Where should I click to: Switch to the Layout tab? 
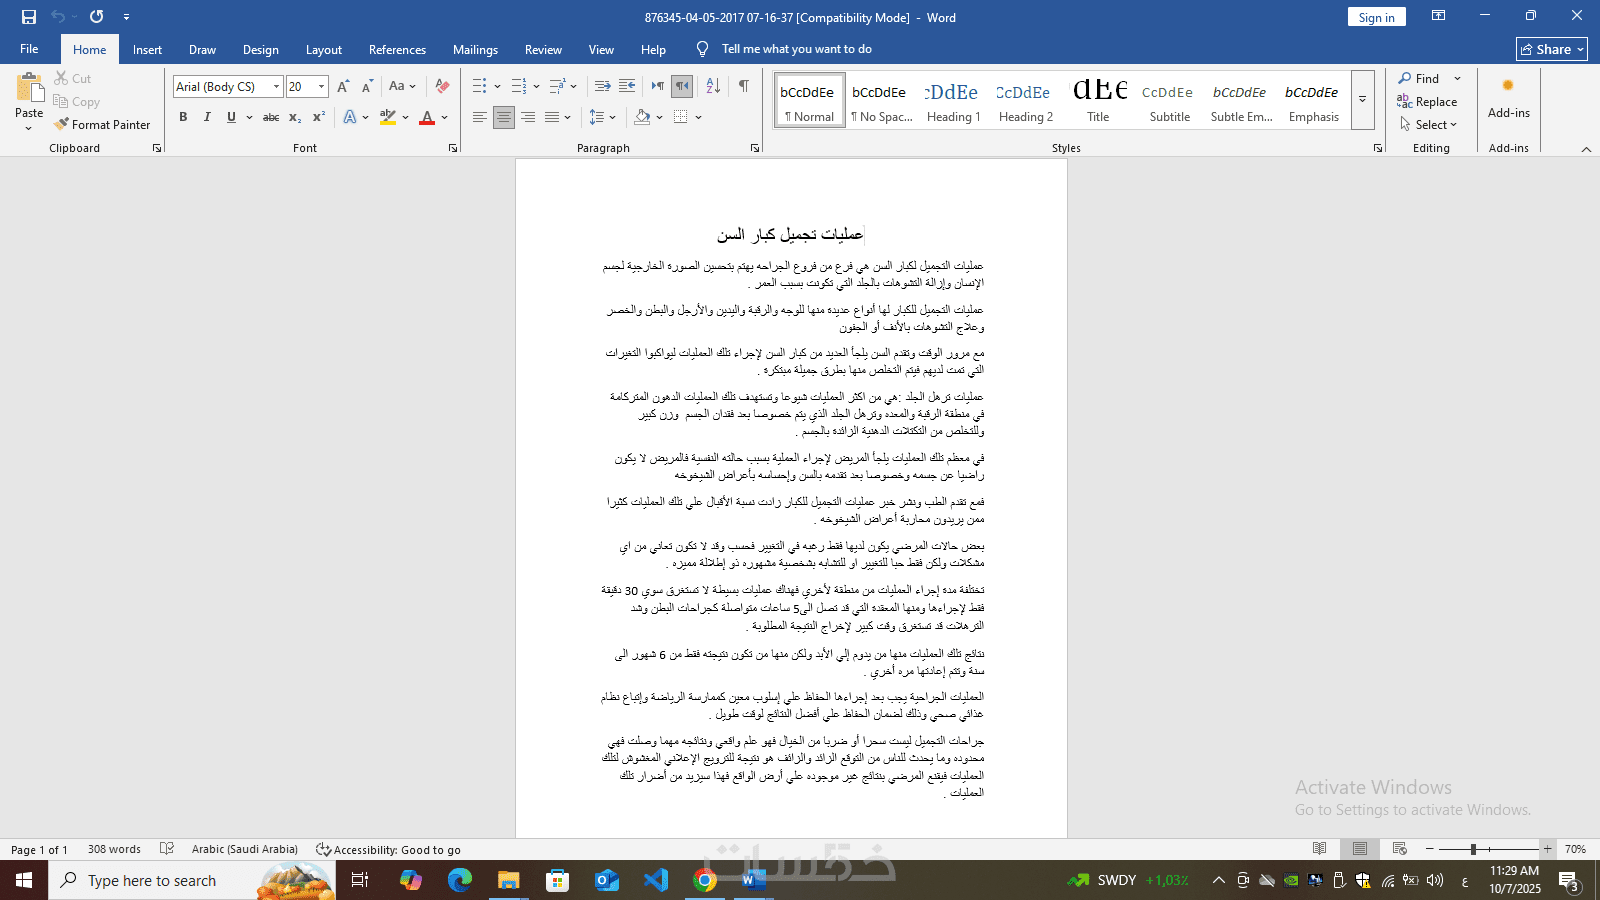(x=323, y=50)
